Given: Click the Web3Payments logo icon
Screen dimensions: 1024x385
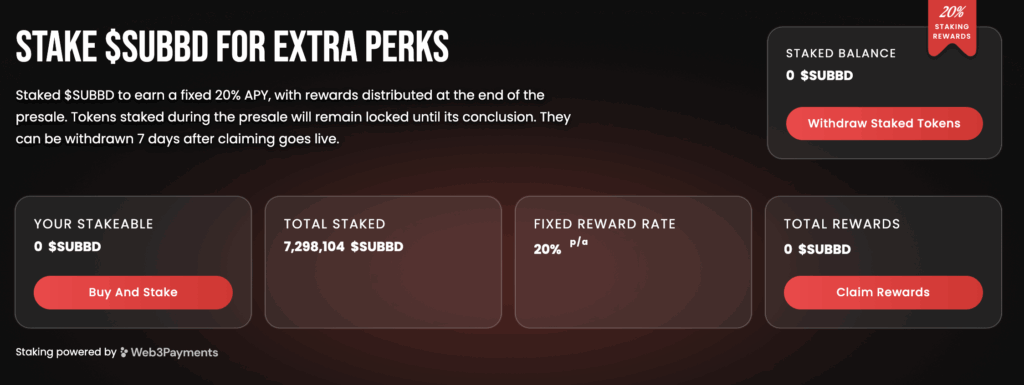Looking at the screenshot, I should click(x=124, y=352).
